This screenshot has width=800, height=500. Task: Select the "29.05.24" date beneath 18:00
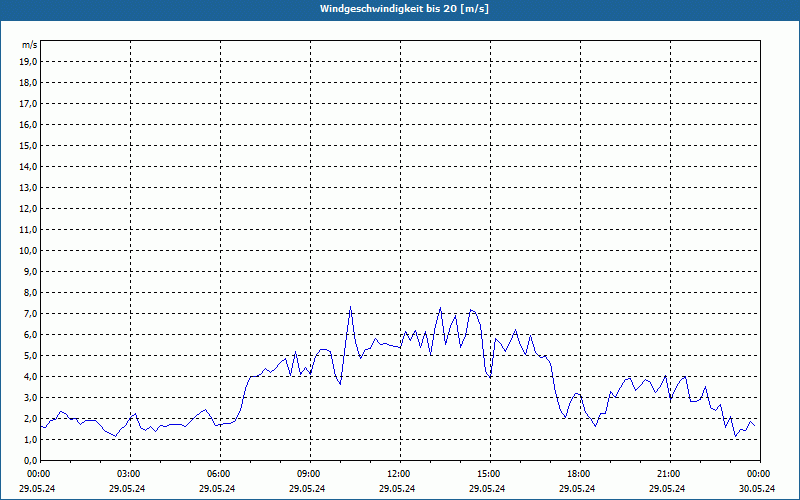pos(577,488)
